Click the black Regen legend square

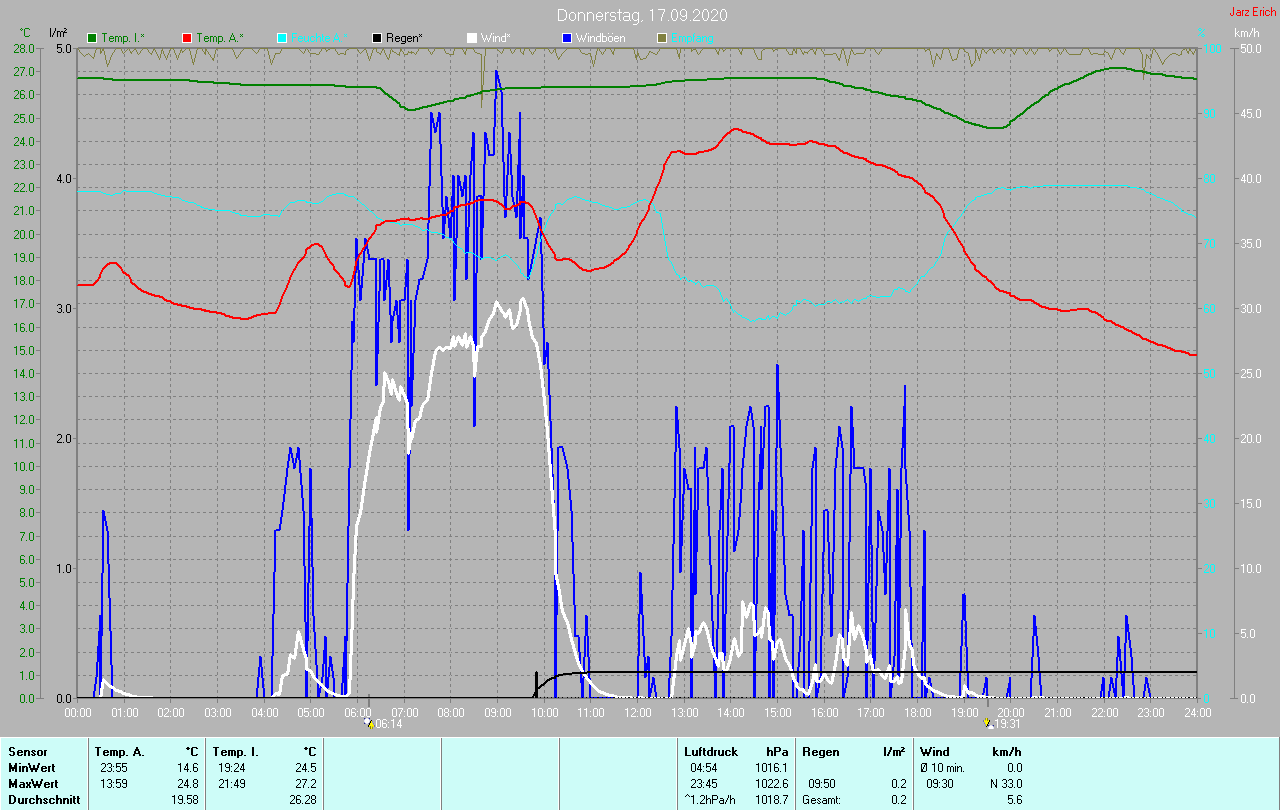click(377, 38)
